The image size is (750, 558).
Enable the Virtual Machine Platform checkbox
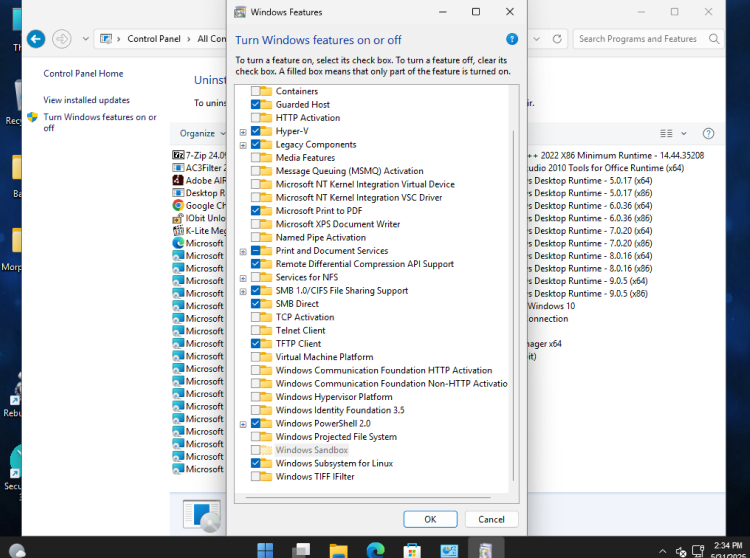coord(255,357)
